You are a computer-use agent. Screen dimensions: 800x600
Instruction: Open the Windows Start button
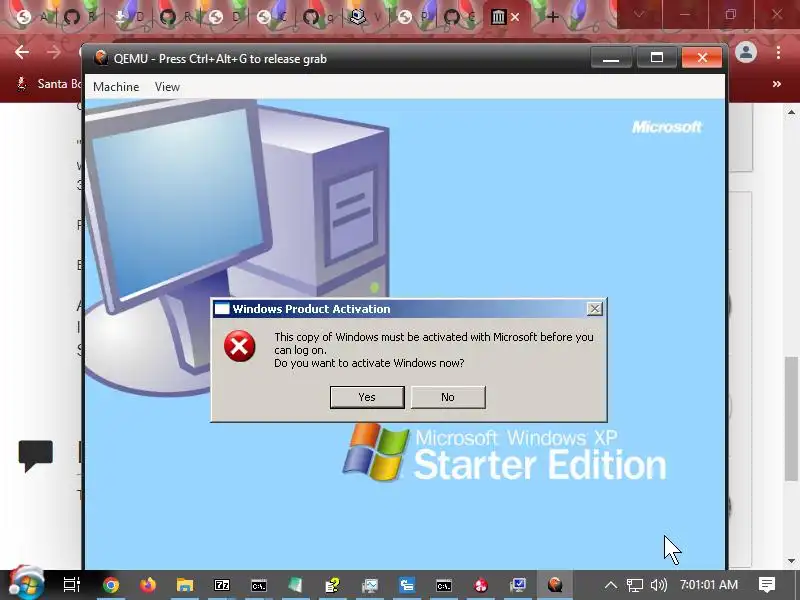(x=27, y=583)
